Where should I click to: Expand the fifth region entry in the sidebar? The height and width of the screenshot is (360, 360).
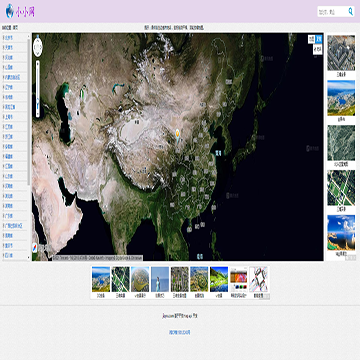pyautogui.click(x=15, y=77)
